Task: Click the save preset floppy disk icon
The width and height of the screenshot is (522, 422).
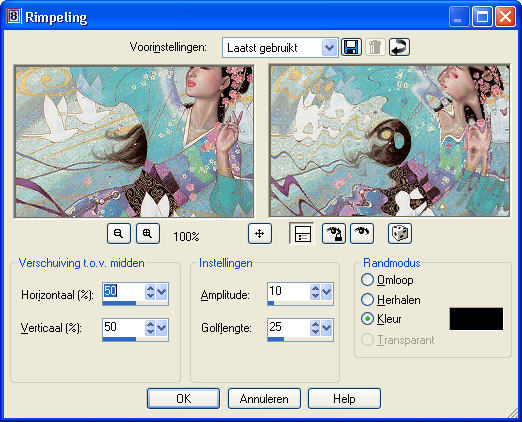Action: pos(351,47)
